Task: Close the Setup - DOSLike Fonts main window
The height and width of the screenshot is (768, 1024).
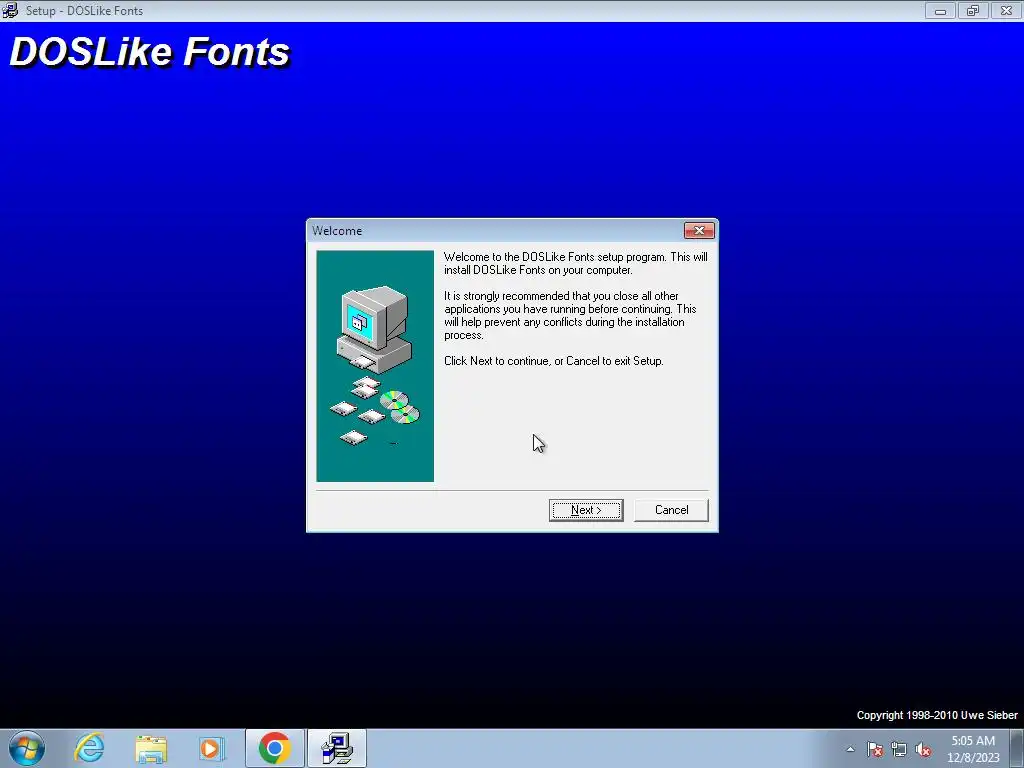Action: [1006, 10]
